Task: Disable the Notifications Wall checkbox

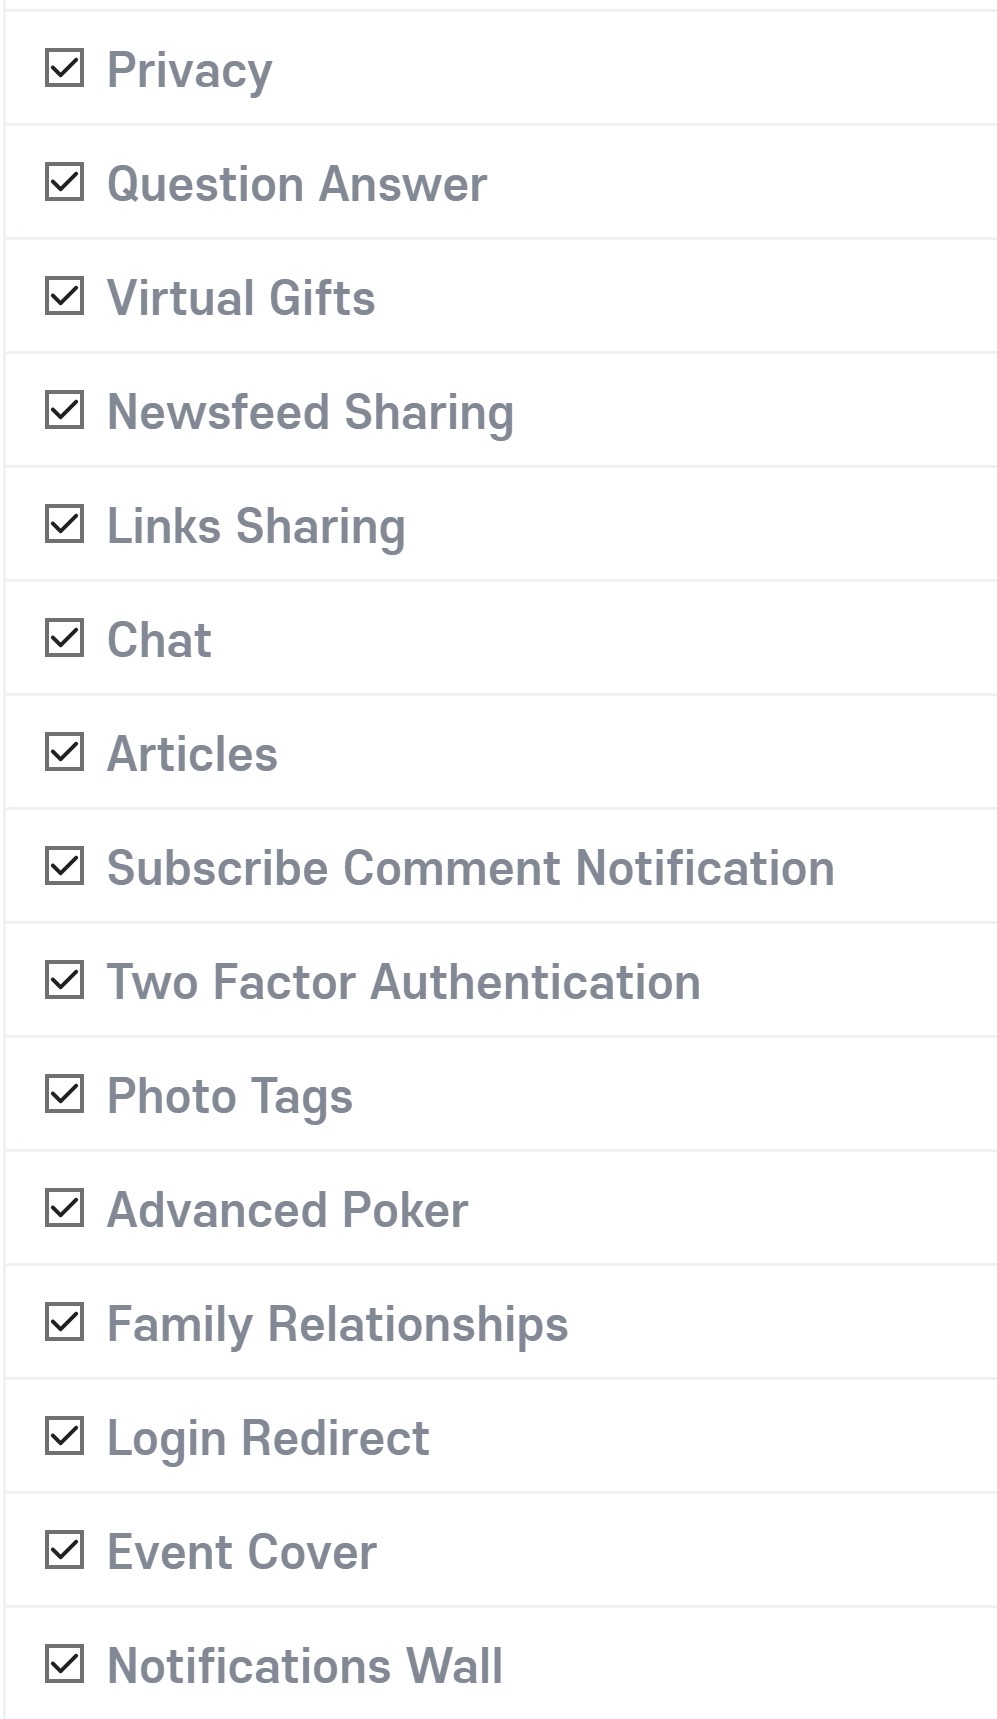Action: coord(64,1665)
